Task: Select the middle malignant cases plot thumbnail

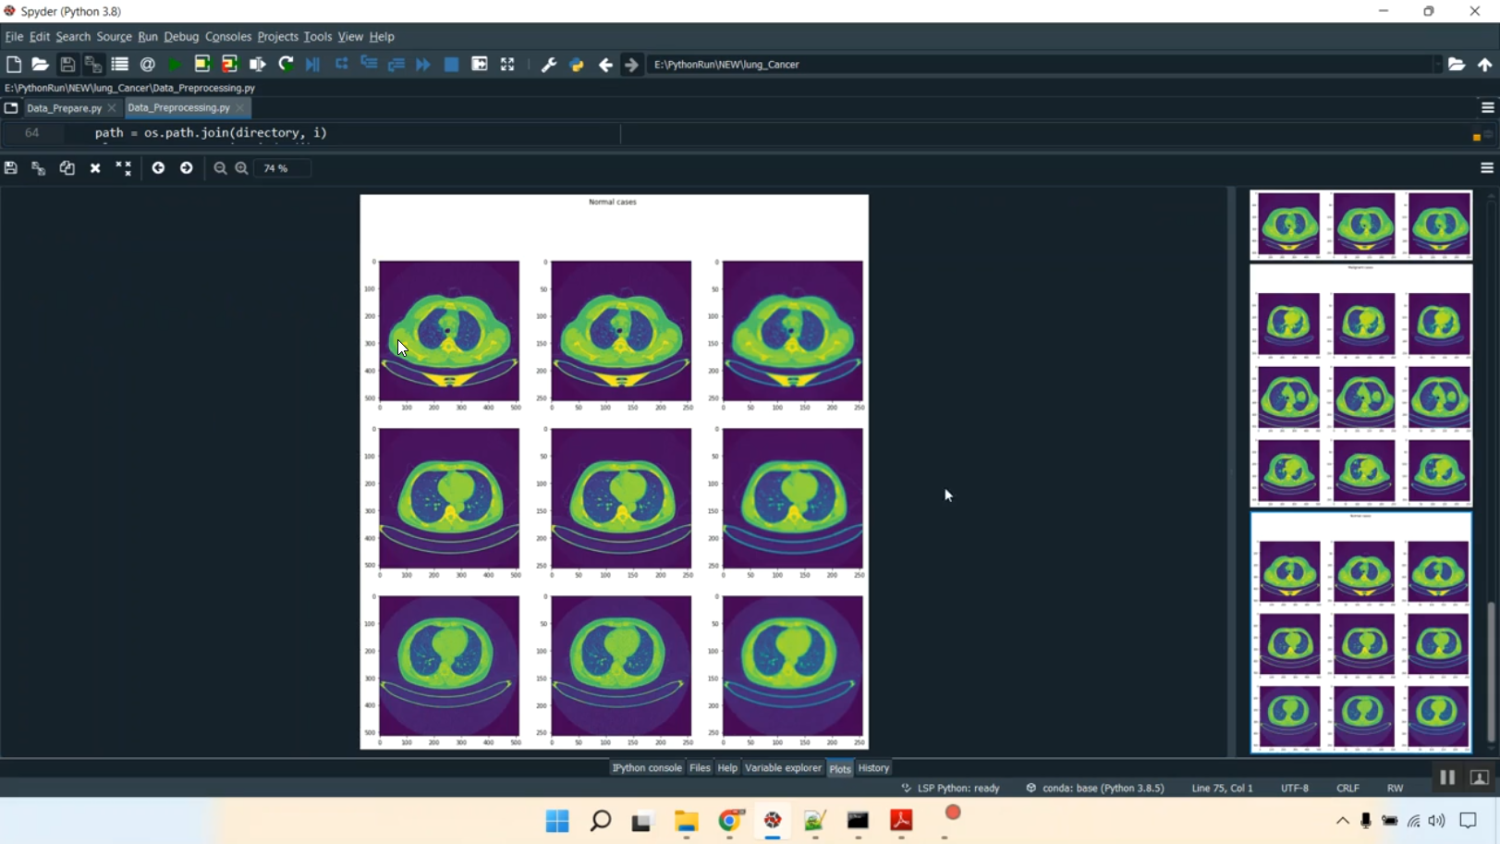Action: (x=1361, y=386)
